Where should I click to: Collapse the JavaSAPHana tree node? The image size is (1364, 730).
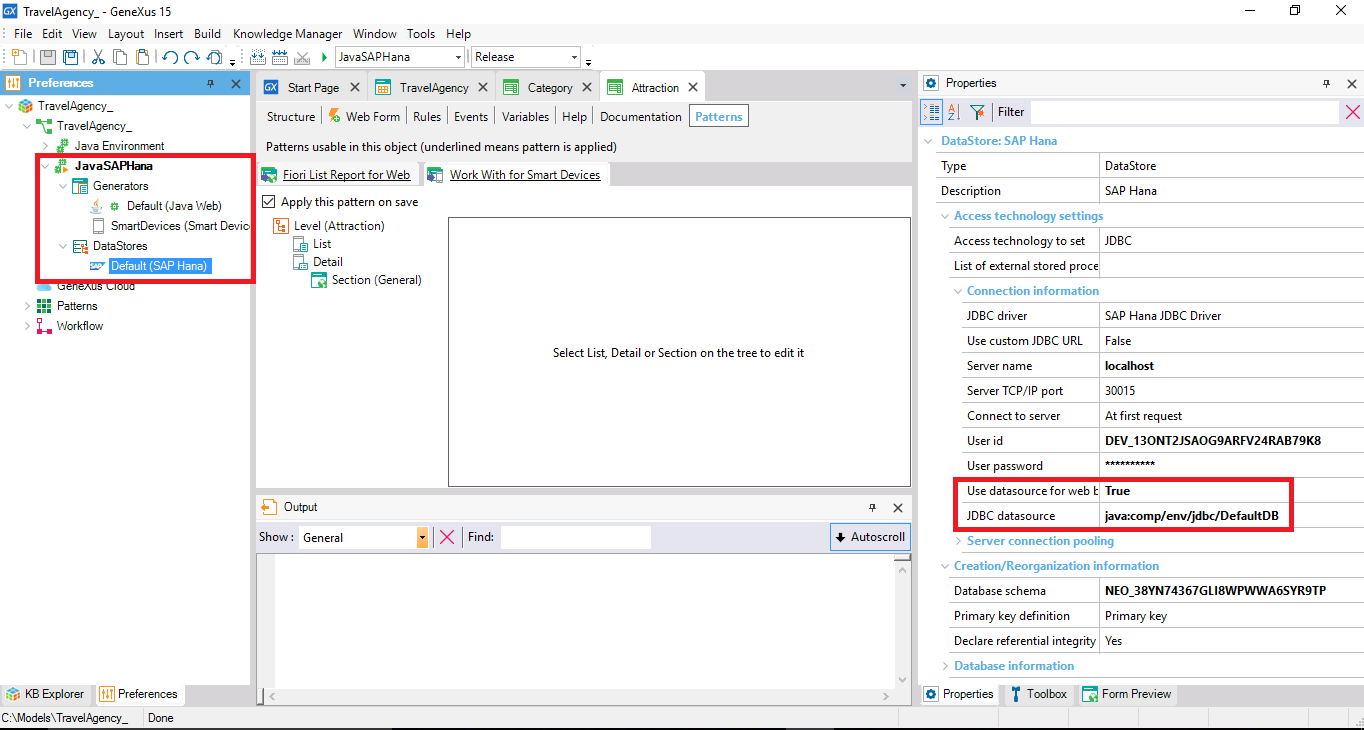coord(44,166)
